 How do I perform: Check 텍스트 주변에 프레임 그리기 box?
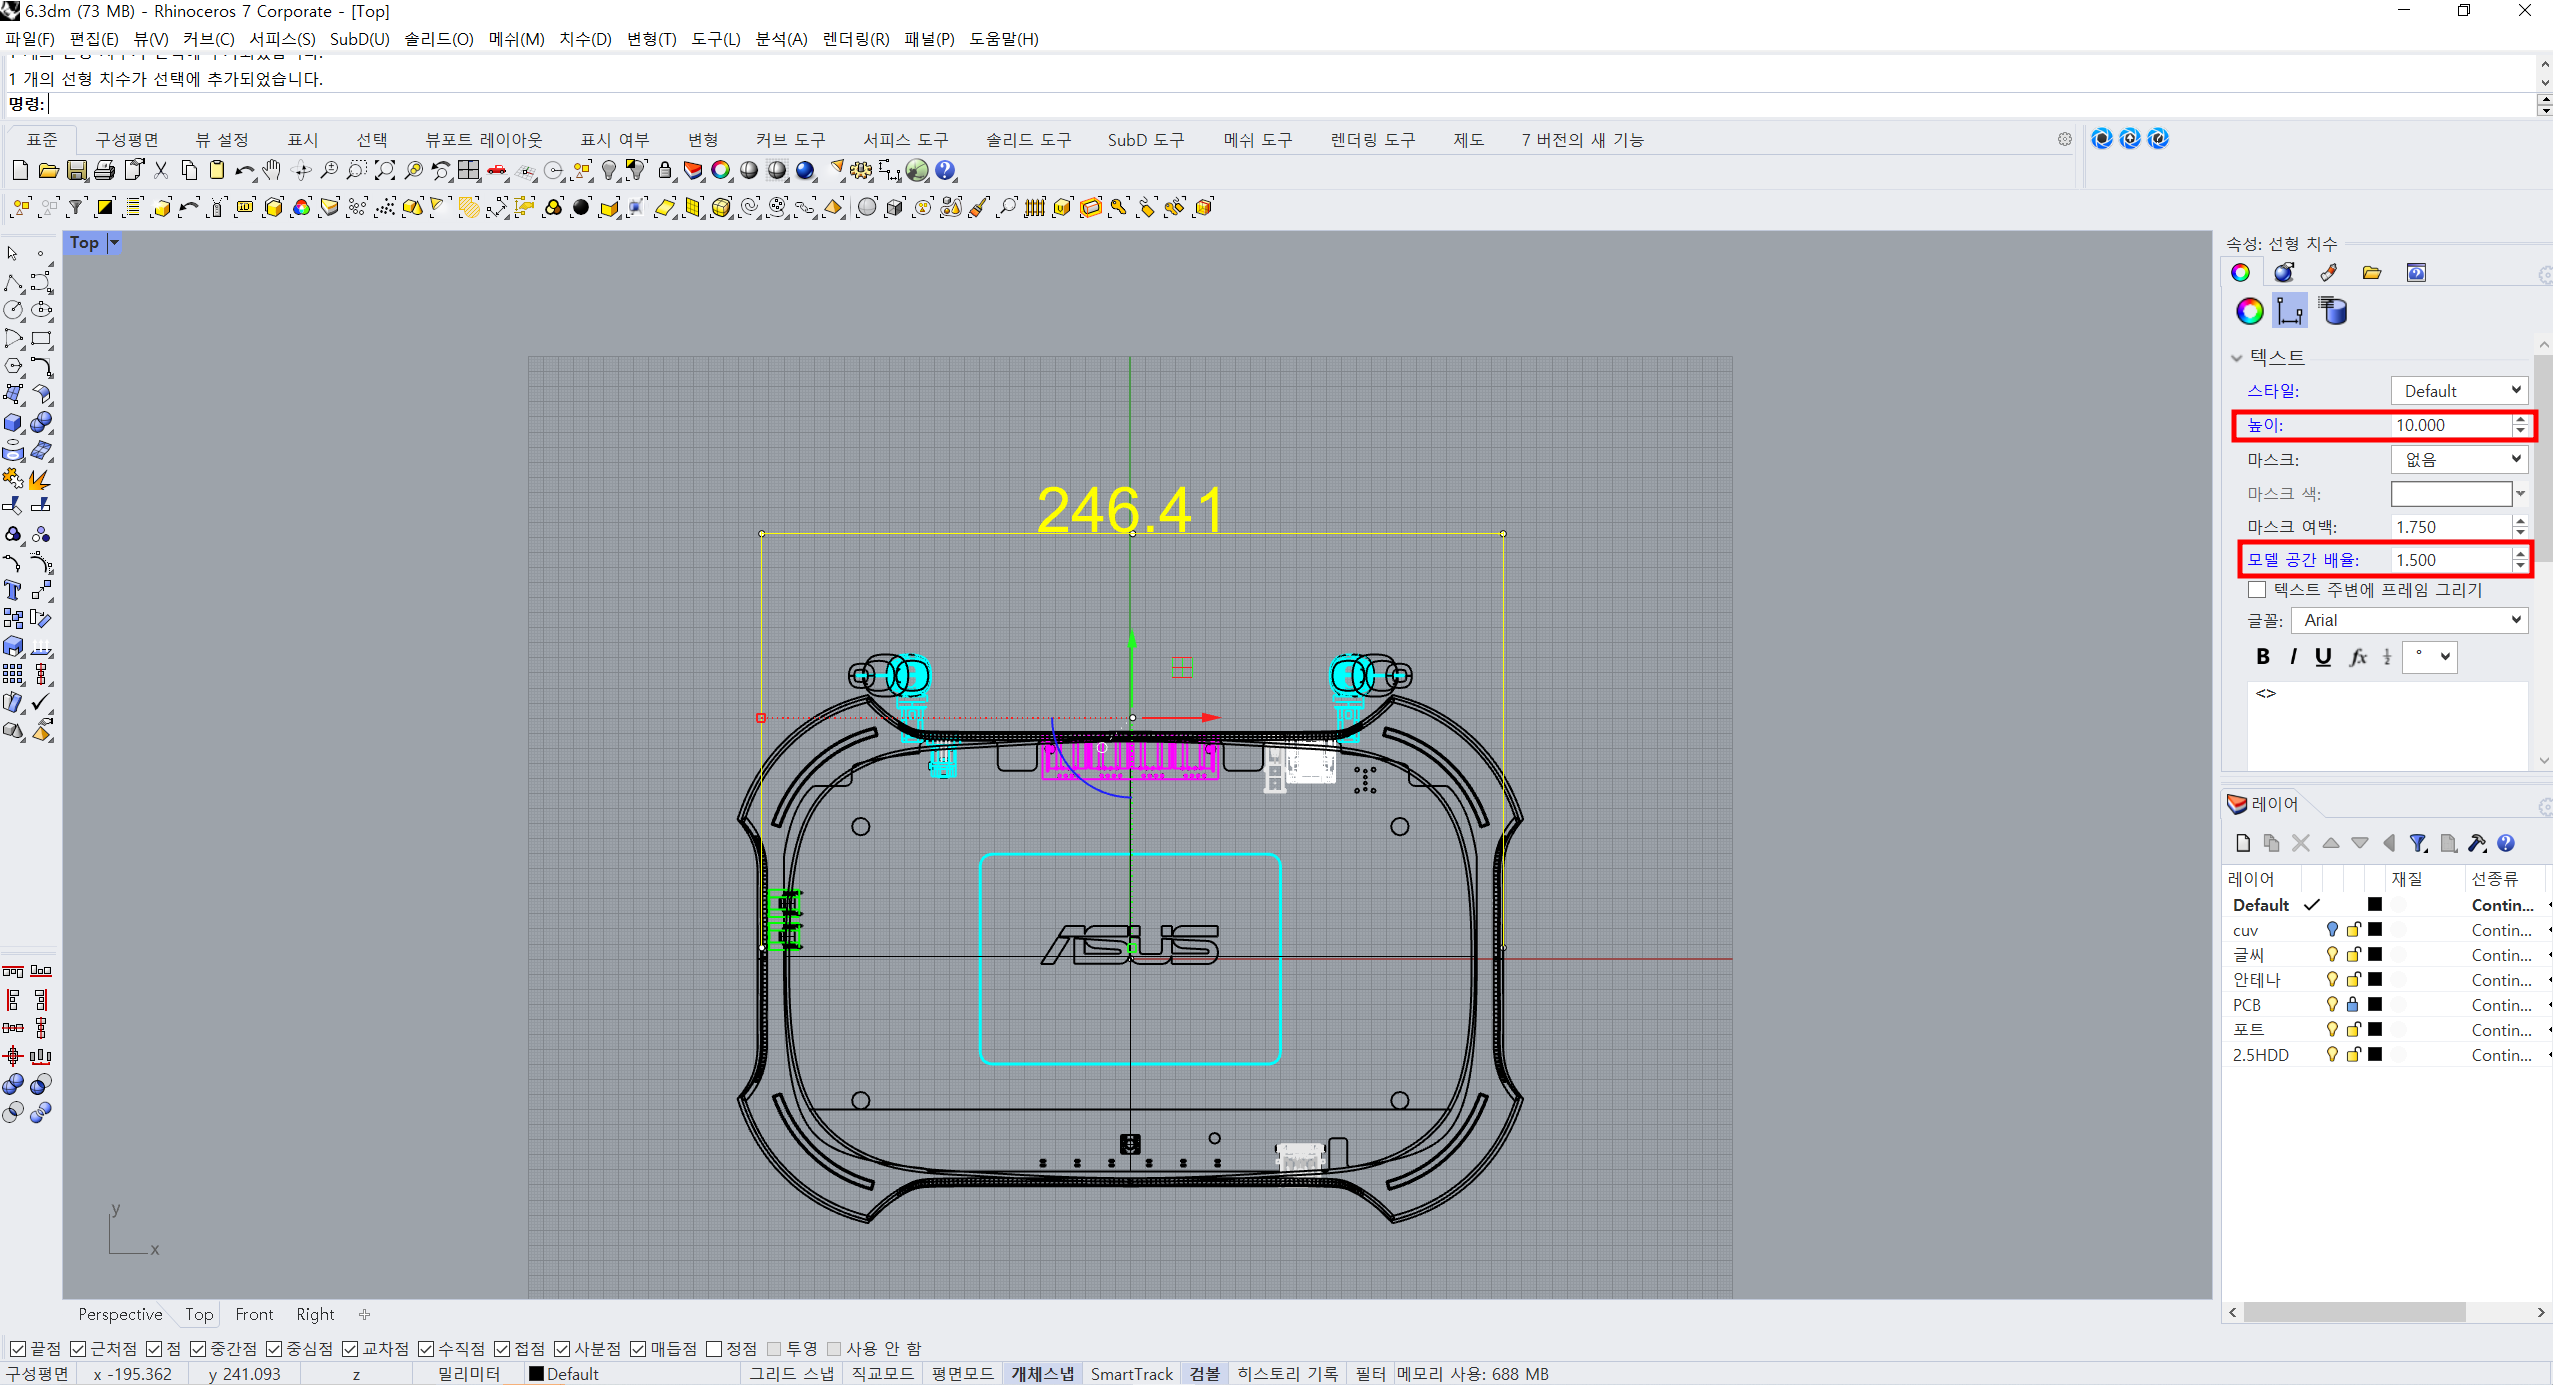click(x=2257, y=590)
